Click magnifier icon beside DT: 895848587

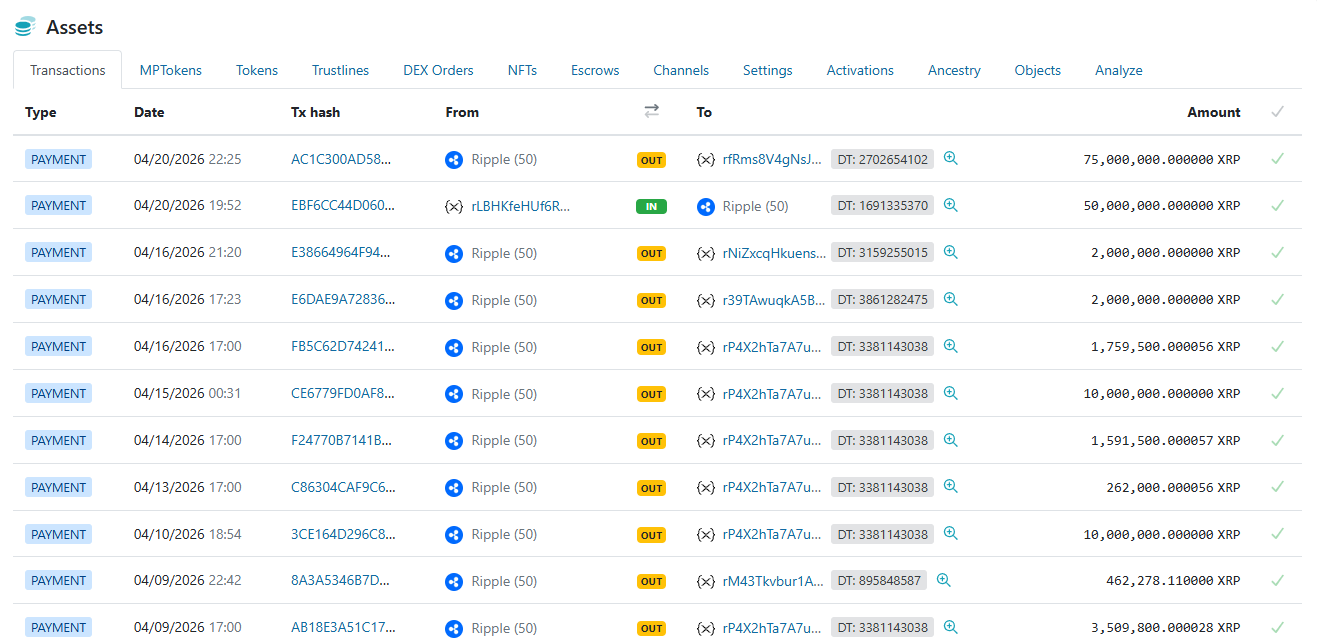(x=943, y=580)
